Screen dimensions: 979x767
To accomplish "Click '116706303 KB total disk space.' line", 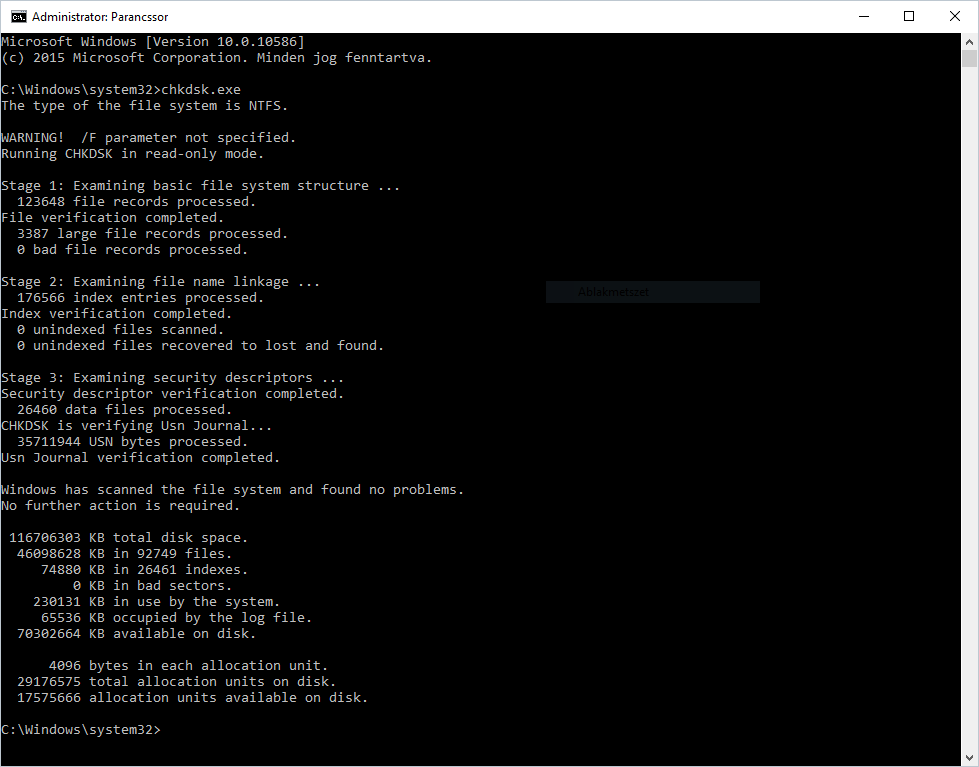I will click(x=129, y=538).
